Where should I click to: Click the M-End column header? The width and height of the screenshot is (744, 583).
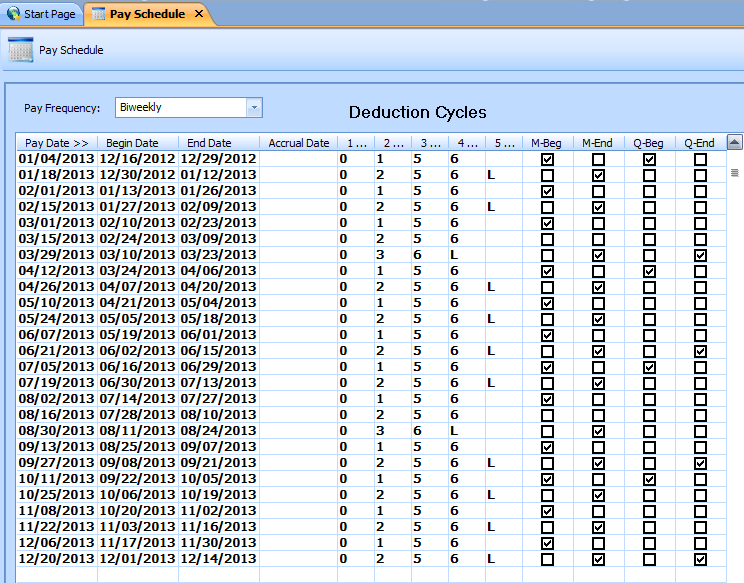point(597,143)
